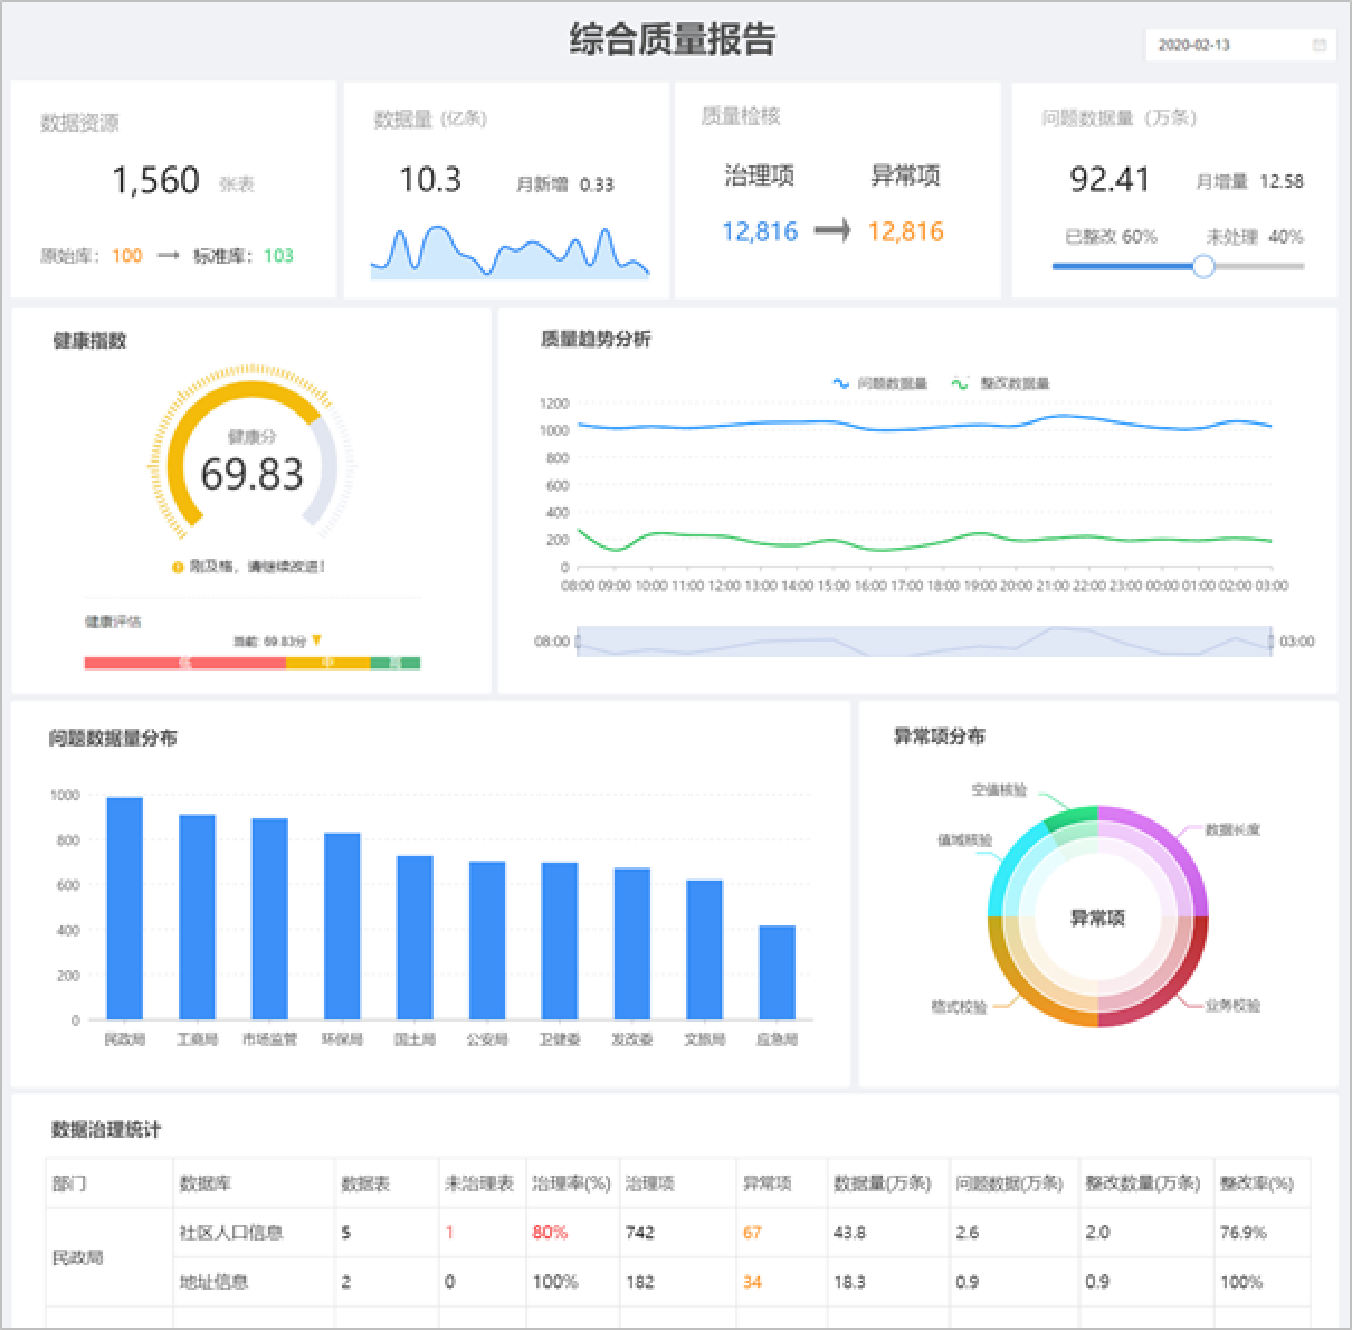1353x1330 pixels.
Task: Click the 已整改 60% slider handle
Action: click(1203, 266)
